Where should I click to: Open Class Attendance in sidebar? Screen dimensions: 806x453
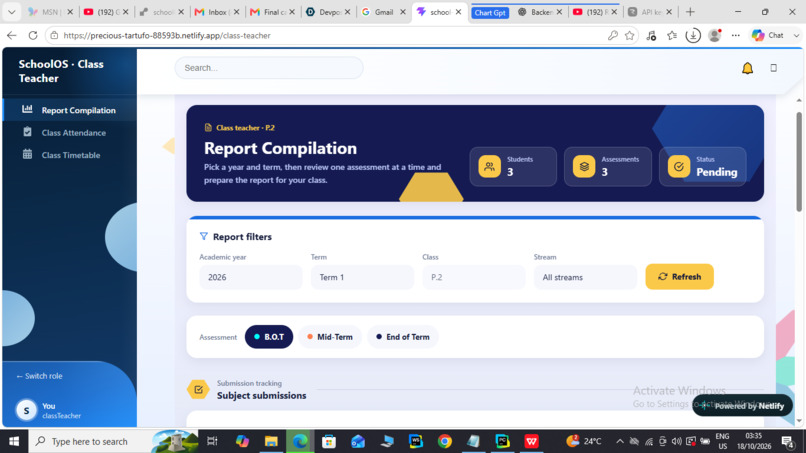point(70,133)
